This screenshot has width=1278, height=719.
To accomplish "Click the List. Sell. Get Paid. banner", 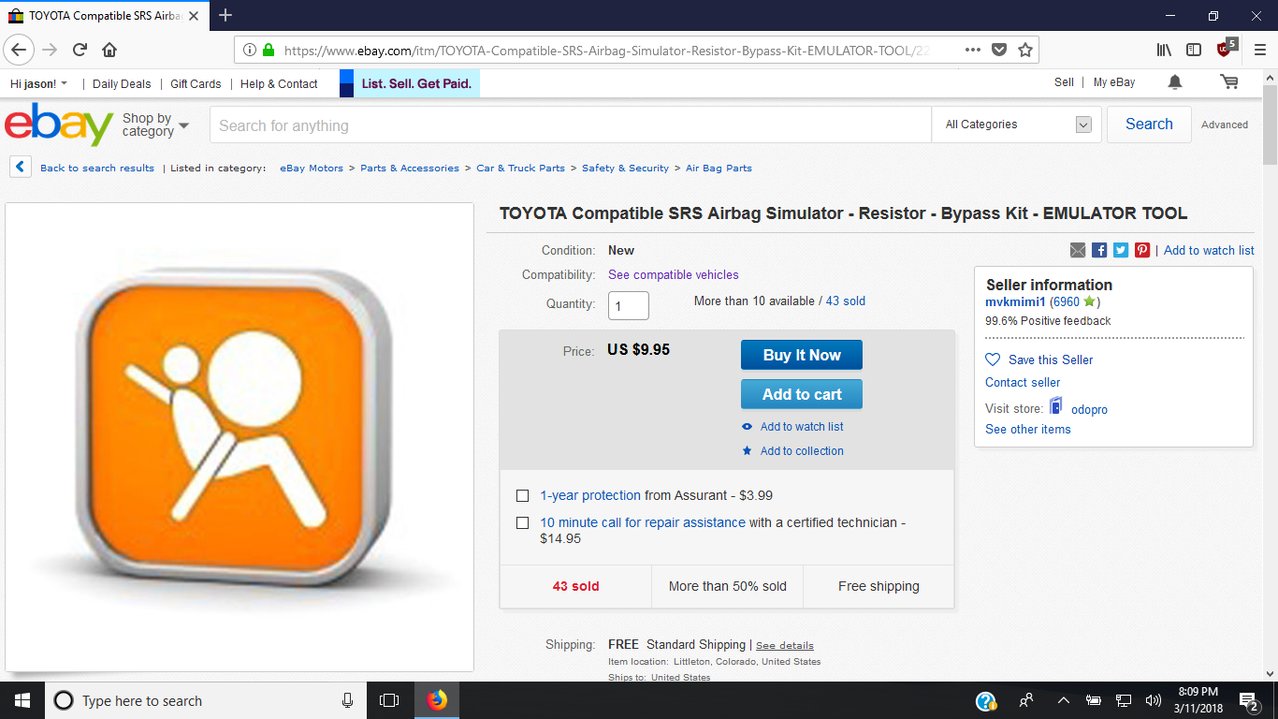I will [x=410, y=83].
